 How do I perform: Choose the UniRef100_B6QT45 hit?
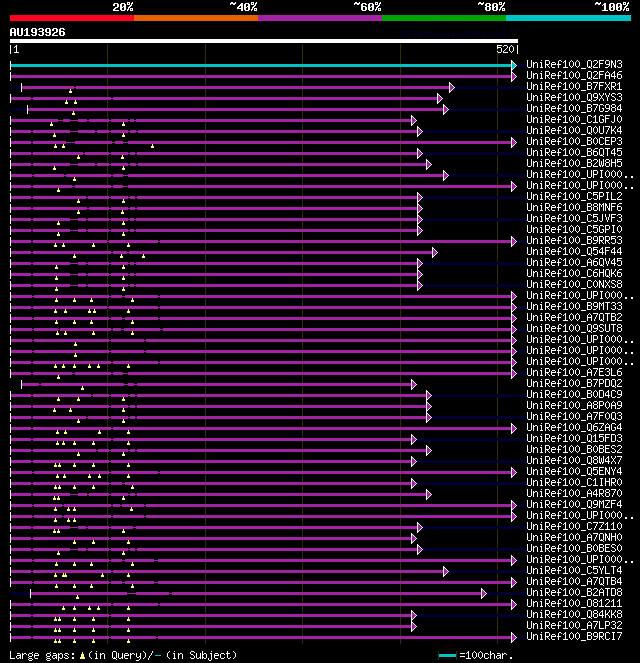coord(574,152)
